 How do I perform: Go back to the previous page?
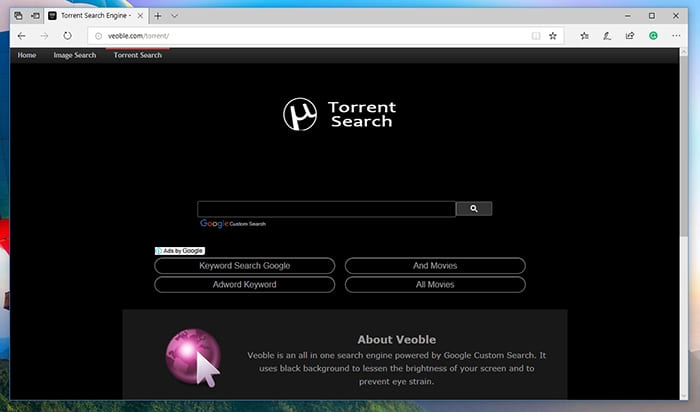click(x=21, y=36)
